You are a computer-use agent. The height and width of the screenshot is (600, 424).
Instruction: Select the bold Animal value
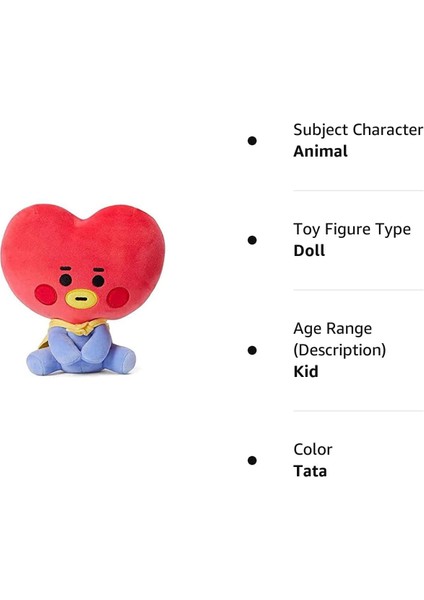[320, 151]
